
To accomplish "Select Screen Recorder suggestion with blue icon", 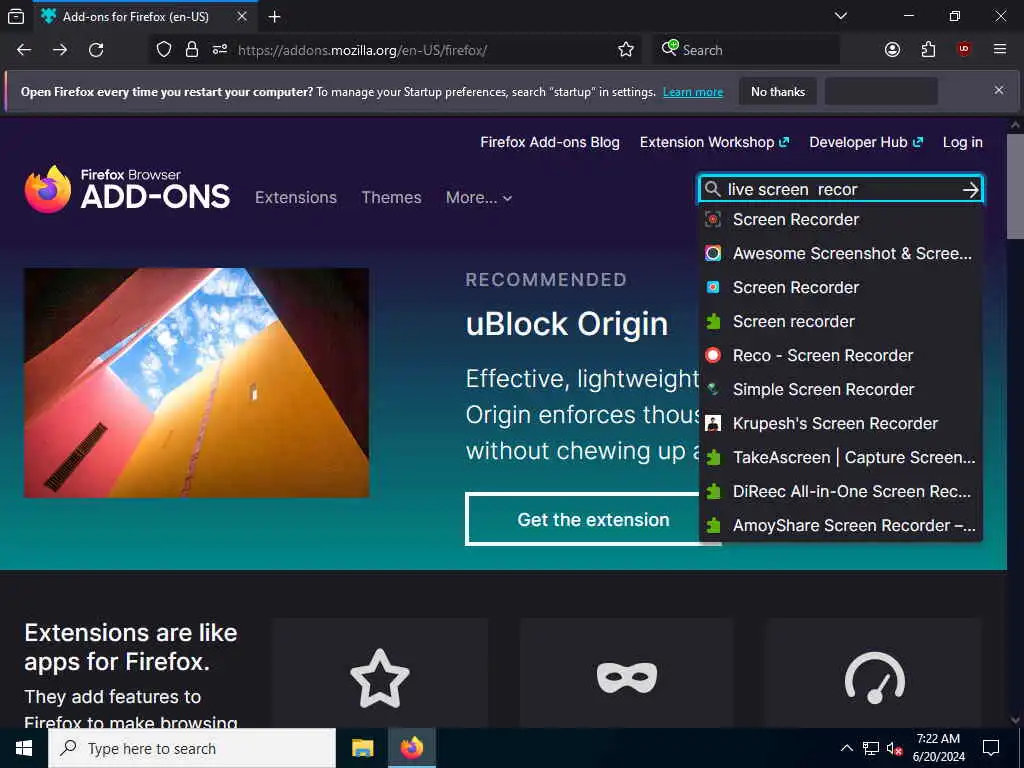I will pyautogui.click(x=840, y=287).
